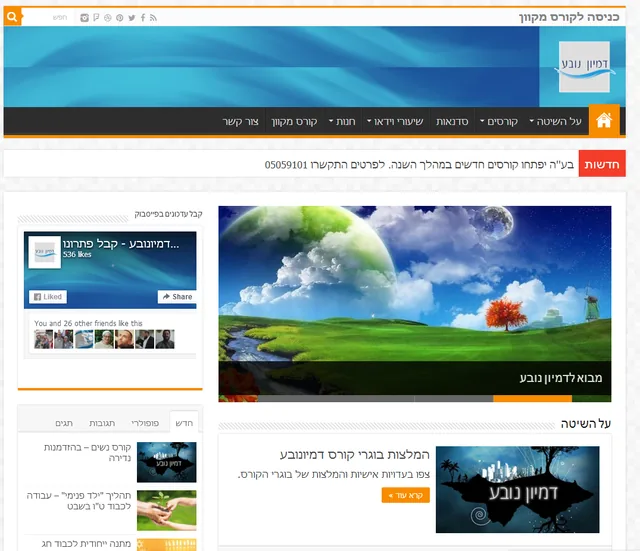Open the Facebook 'f' icon in header
640x551 pixels.
pos(143,18)
